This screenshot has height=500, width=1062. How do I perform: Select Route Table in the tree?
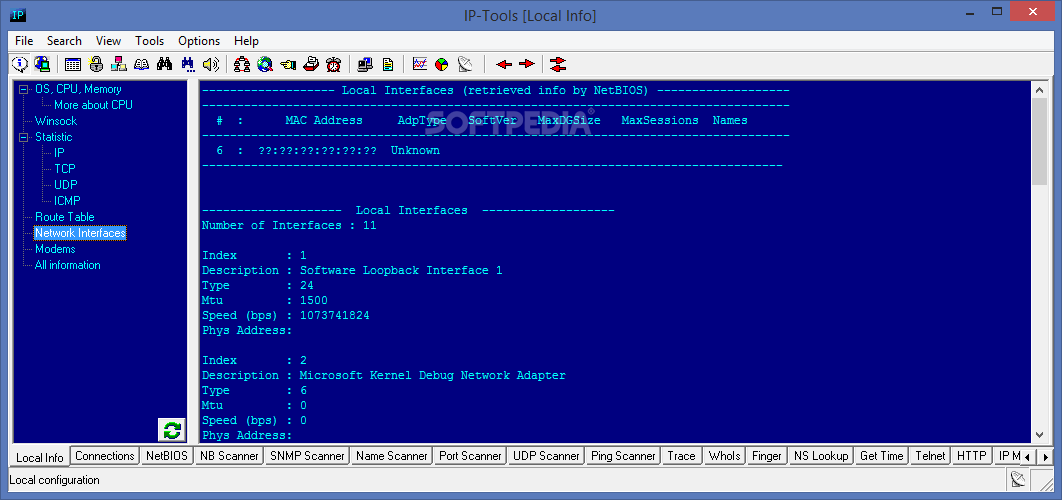pyautogui.click(x=65, y=217)
